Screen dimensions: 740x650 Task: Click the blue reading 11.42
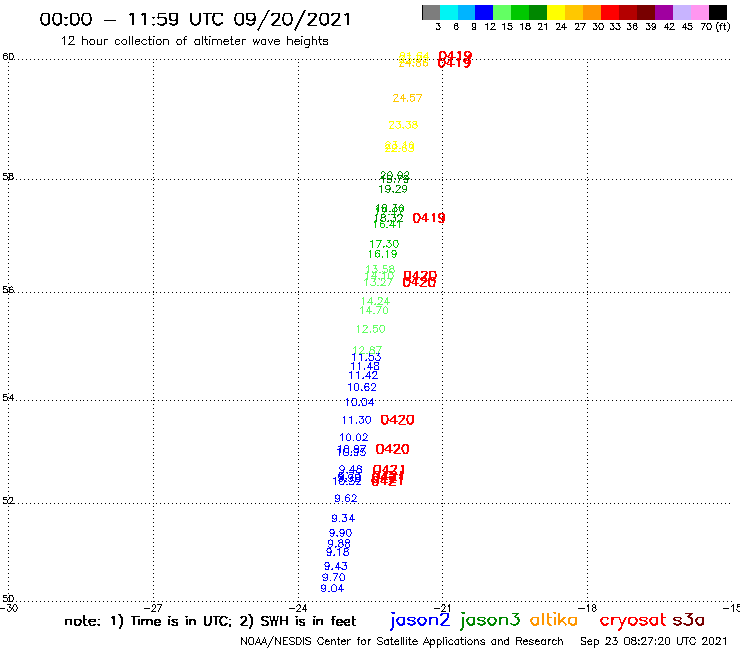pyautogui.click(x=363, y=375)
